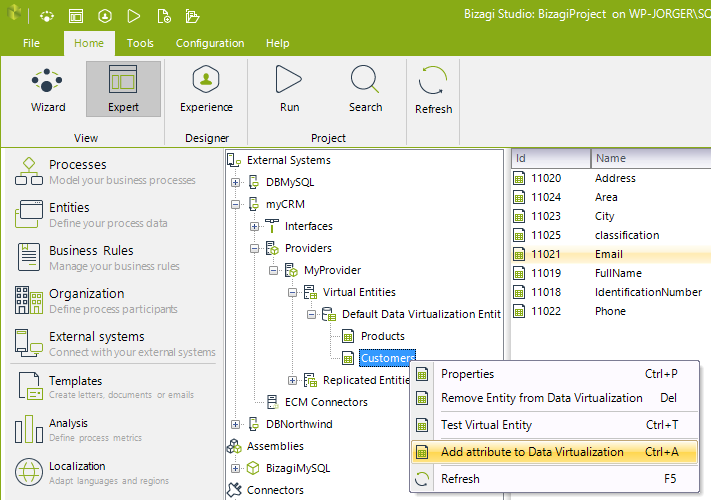Click the quick-access Run icon in the title bar
This screenshot has width=711, height=500.
pos(134,17)
